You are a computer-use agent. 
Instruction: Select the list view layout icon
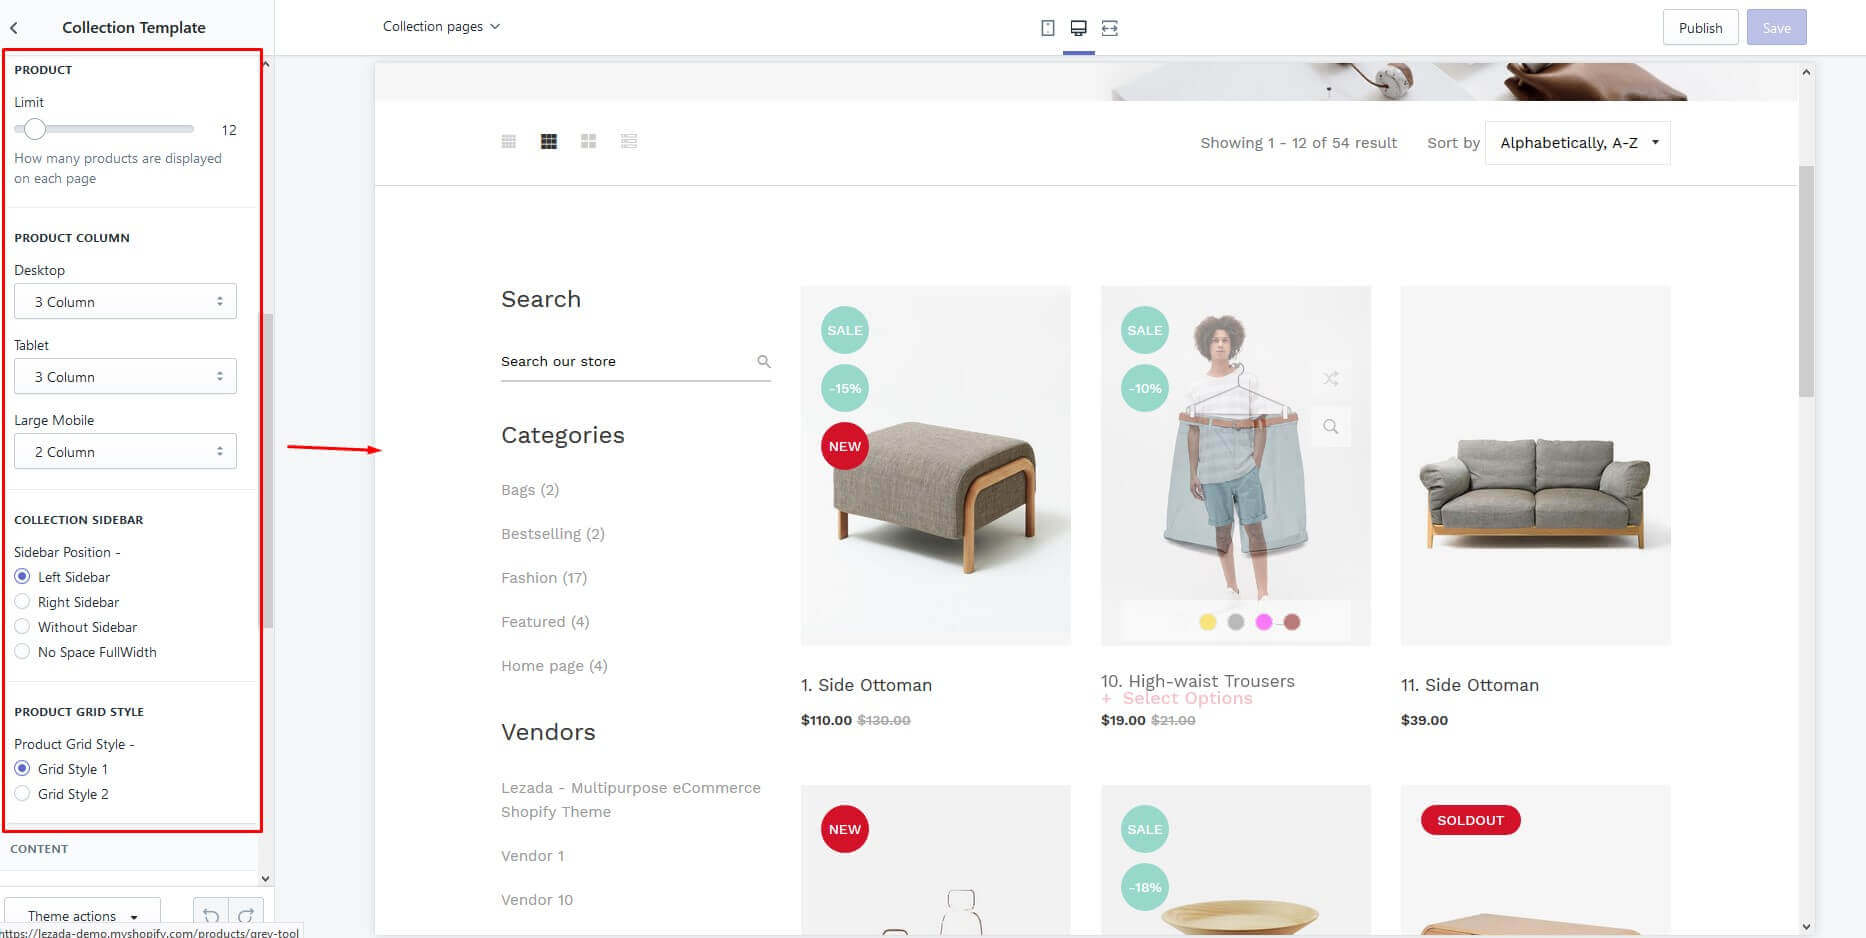pos(629,142)
